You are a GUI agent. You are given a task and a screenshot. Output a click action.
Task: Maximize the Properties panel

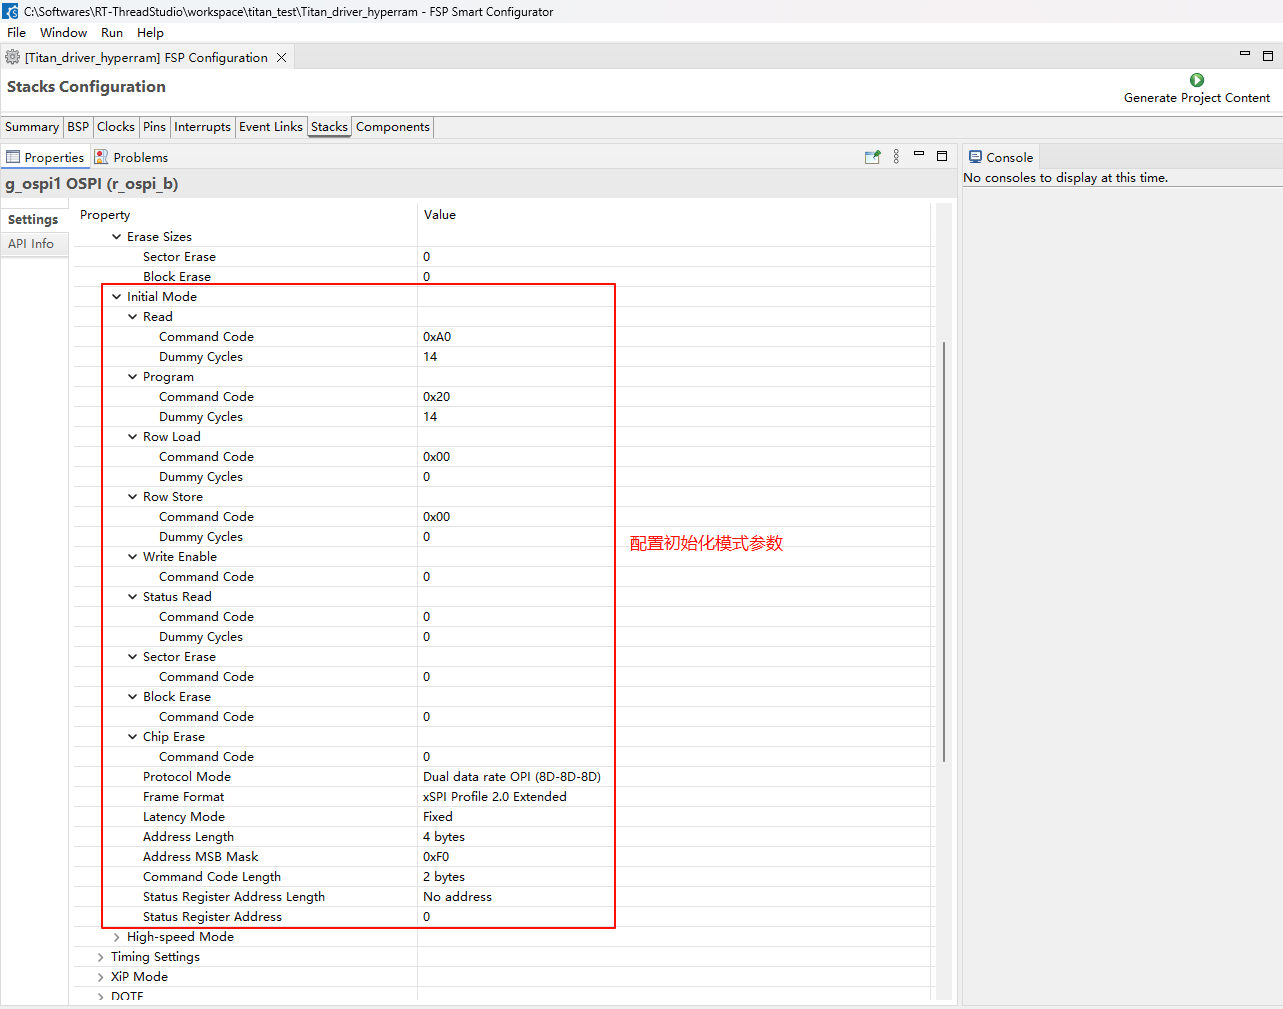[x=941, y=156]
